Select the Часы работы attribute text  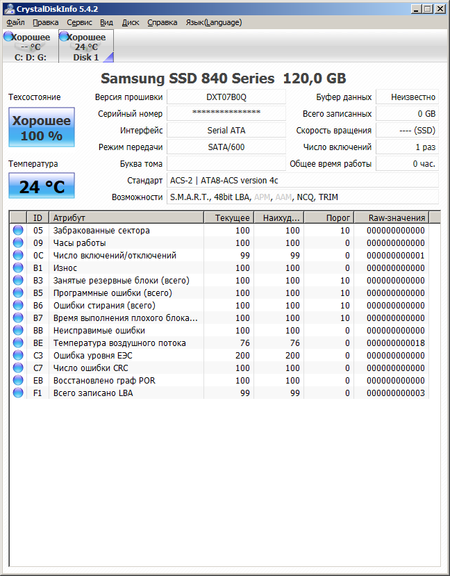point(79,243)
